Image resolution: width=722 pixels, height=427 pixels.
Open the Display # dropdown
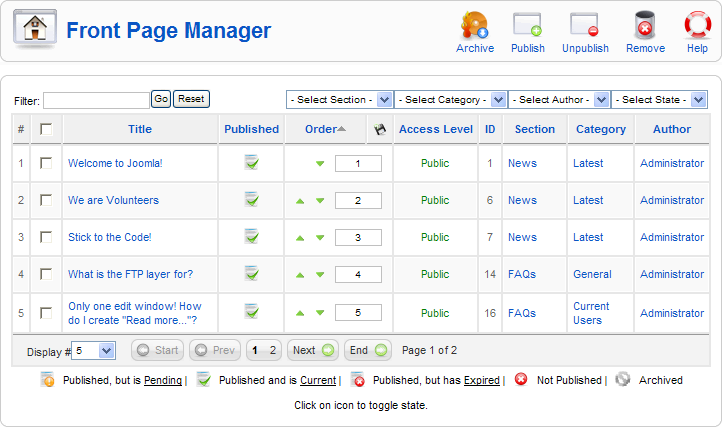point(94,351)
